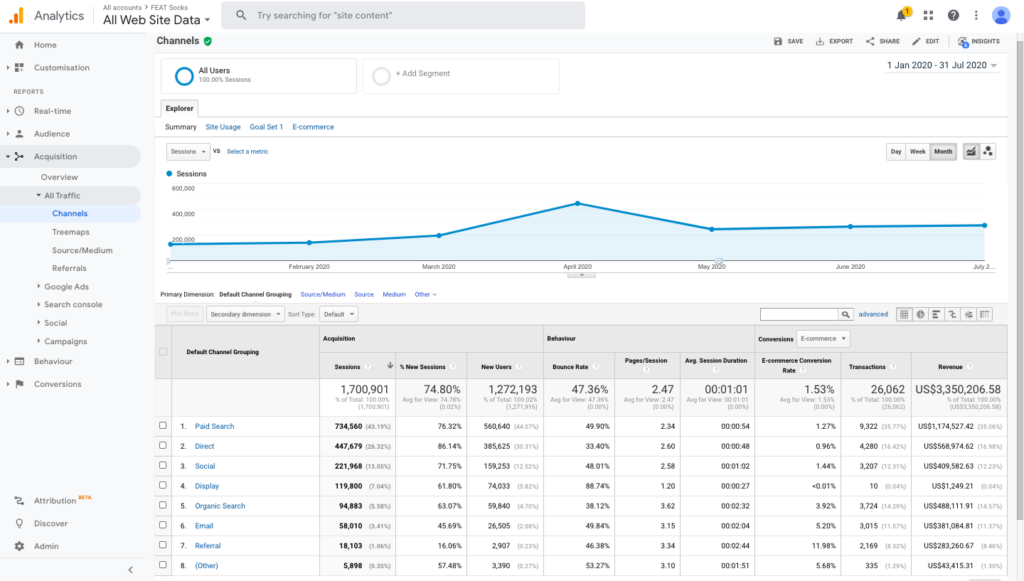Click the April 2020 data point on chart
Screen dimensions: 1024x581
point(577,204)
